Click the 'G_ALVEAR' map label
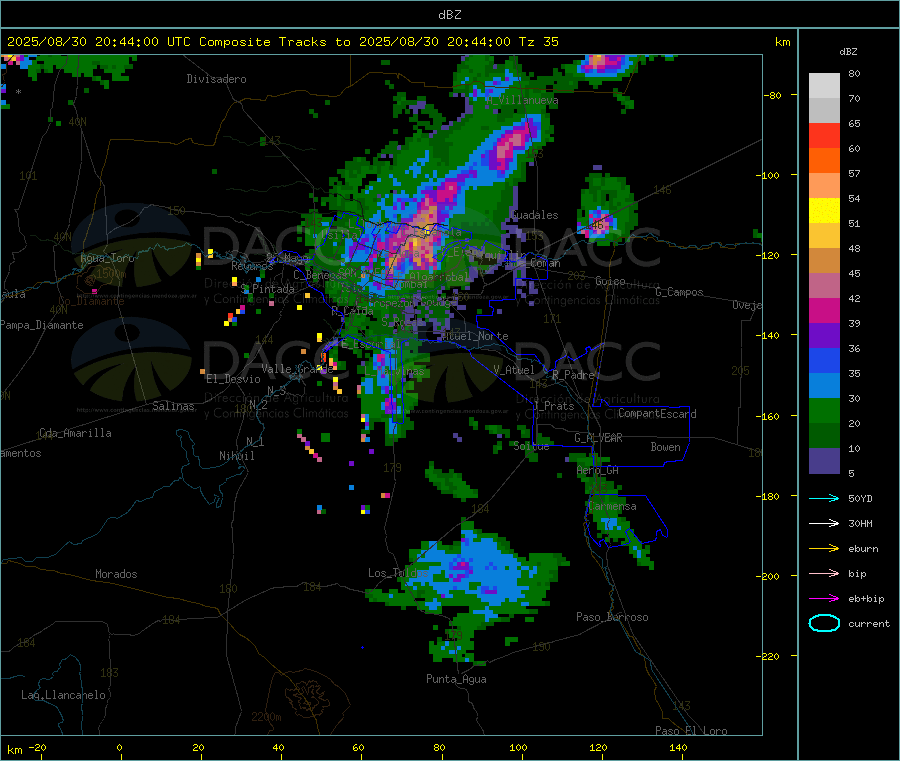 (x=598, y=438)
